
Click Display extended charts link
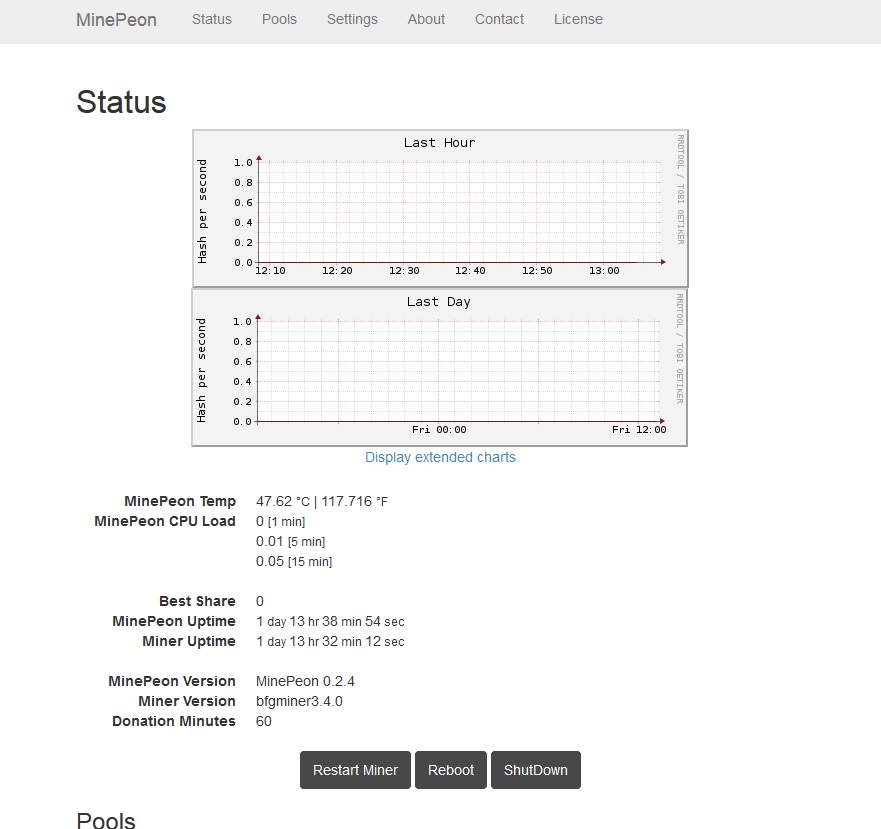click(x=440, y=457)
